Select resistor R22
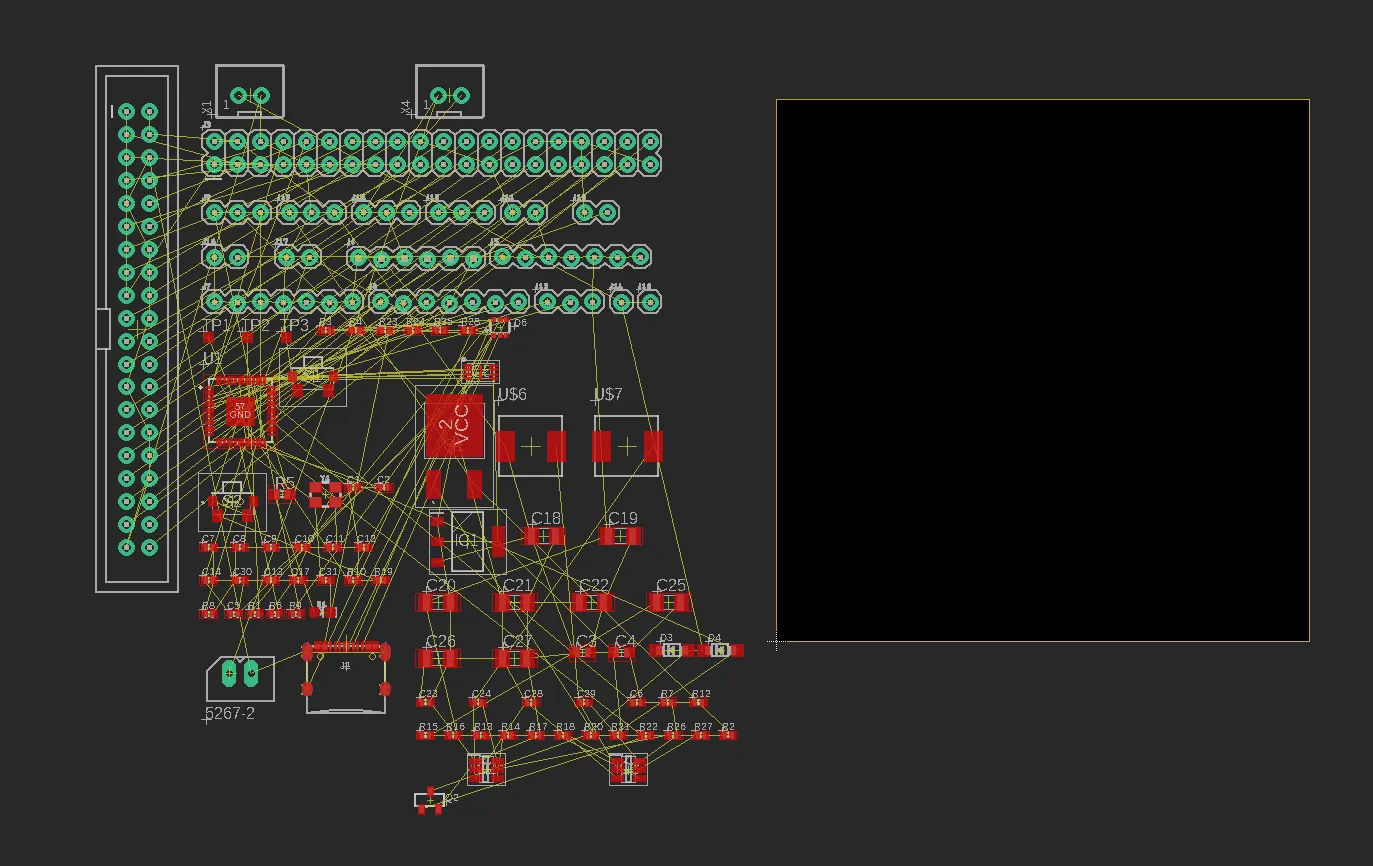This screenshot has height=866, width=1373. 647,735
